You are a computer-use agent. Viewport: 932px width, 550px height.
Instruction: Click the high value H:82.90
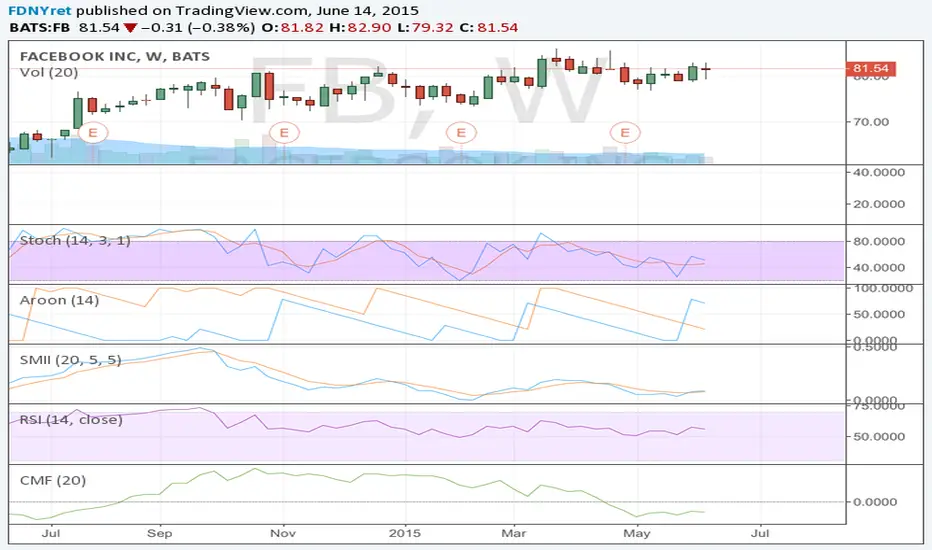(x=360, y=27)
